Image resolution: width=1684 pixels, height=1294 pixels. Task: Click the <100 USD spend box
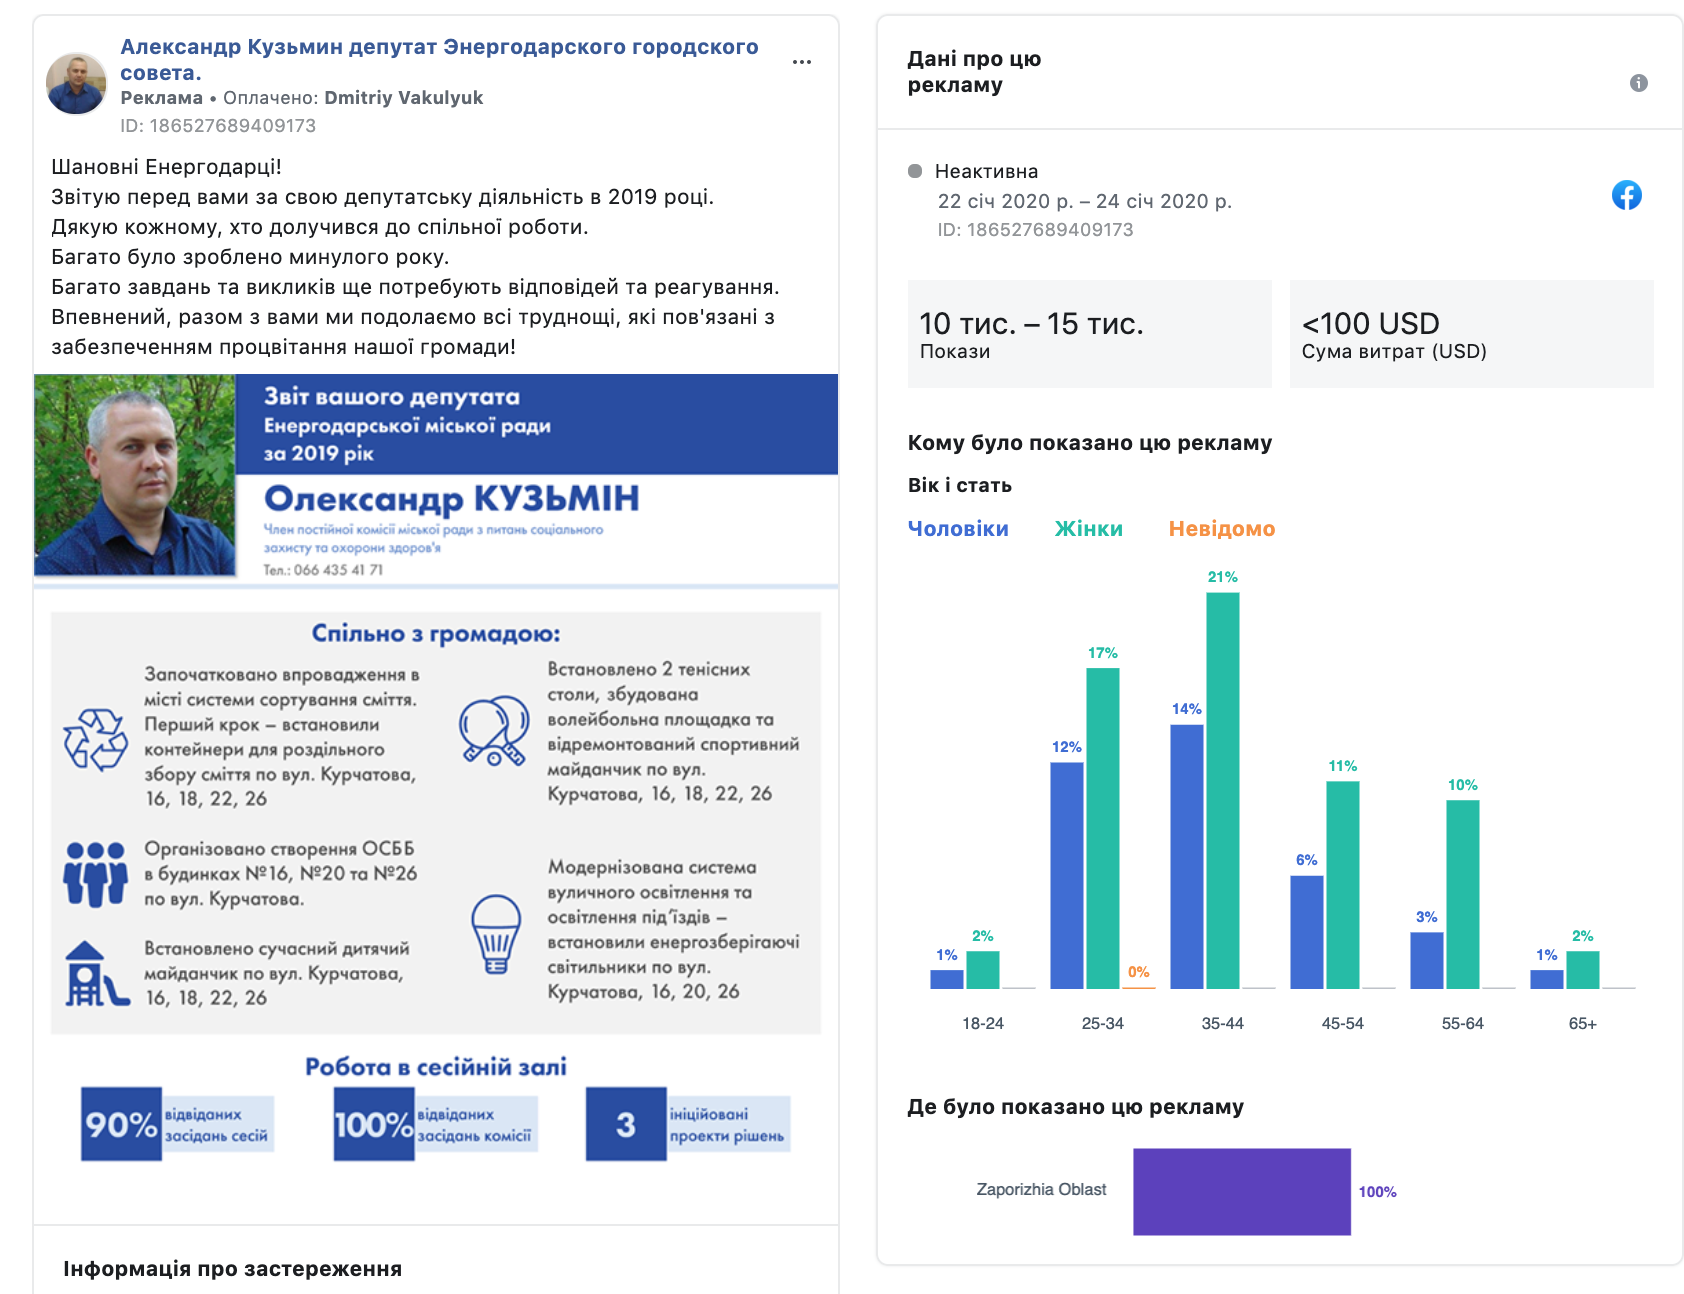pyautogui.click(x=1471, y=334)
